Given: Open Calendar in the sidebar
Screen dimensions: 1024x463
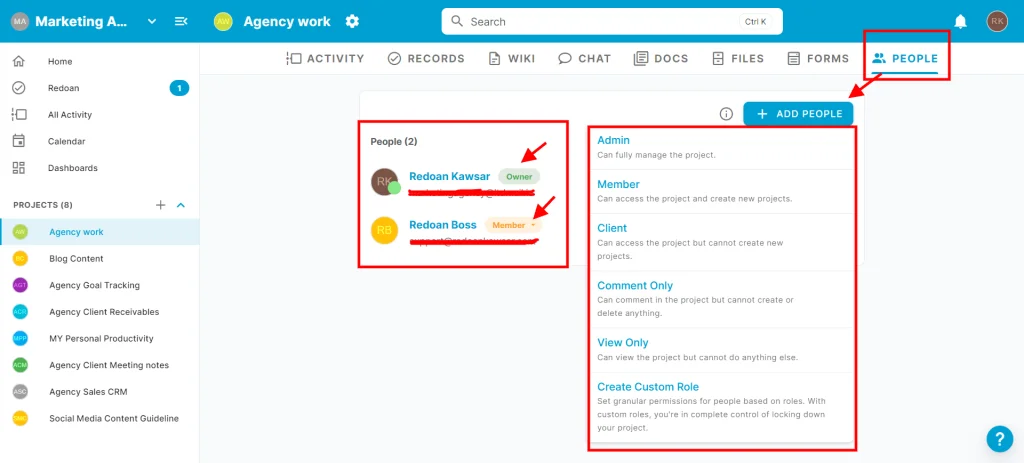Looking at the screenshot, I should tap(66, 141).
